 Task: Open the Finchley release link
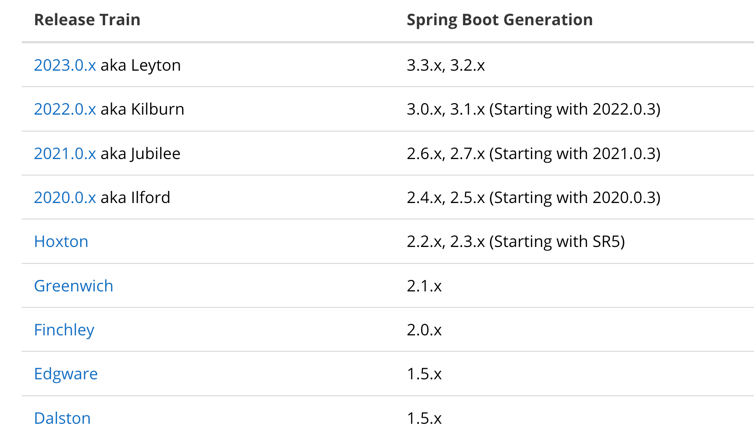[64, 330]
